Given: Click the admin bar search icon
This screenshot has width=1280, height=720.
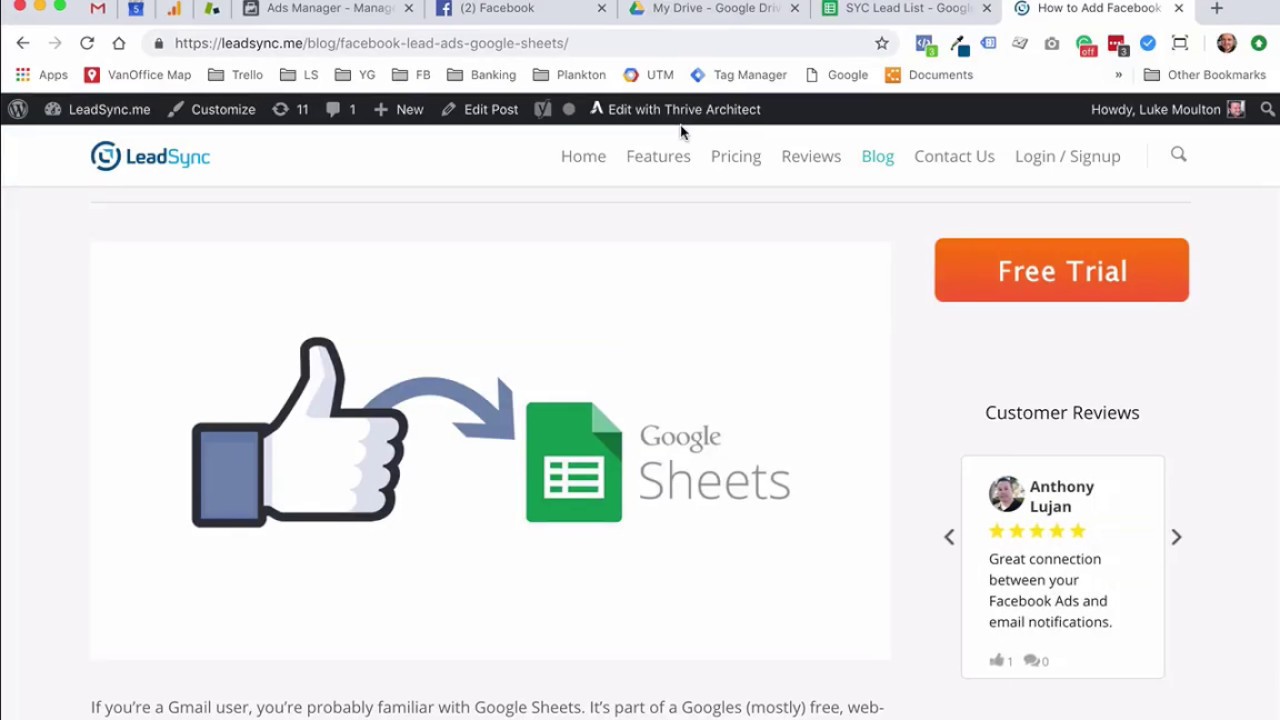Looking at the screenshot, I should [x=1267, y=109].
